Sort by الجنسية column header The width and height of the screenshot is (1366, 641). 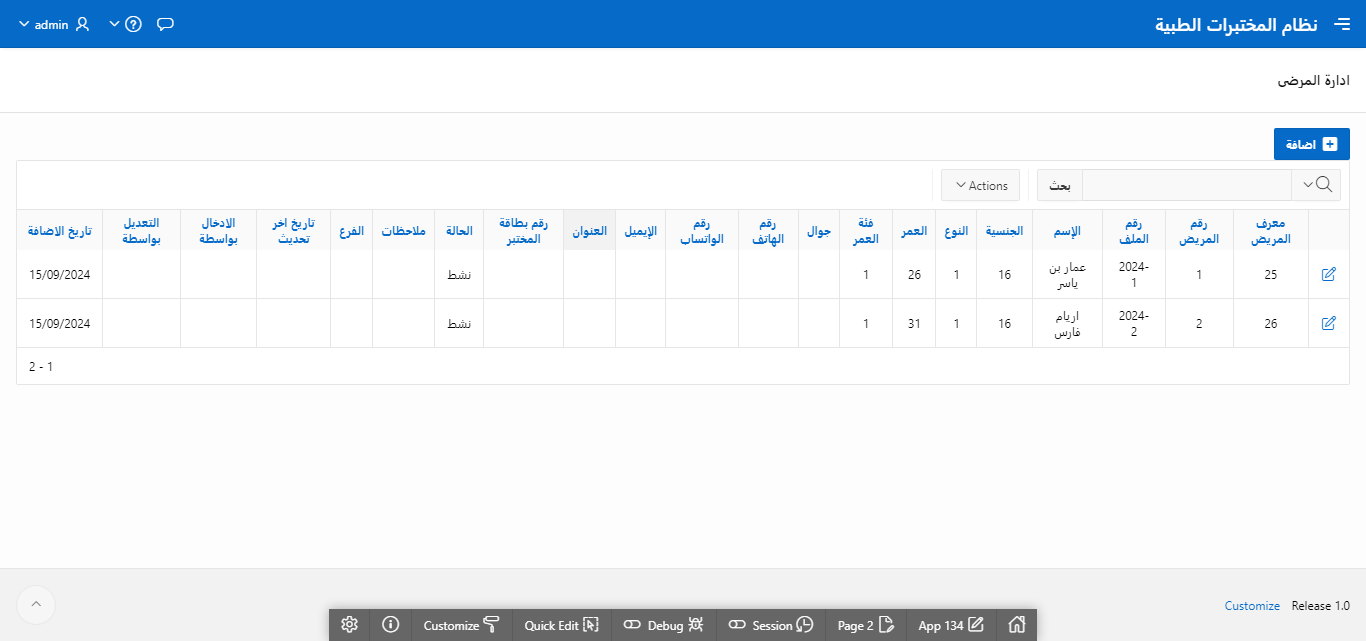point(1005,231)
